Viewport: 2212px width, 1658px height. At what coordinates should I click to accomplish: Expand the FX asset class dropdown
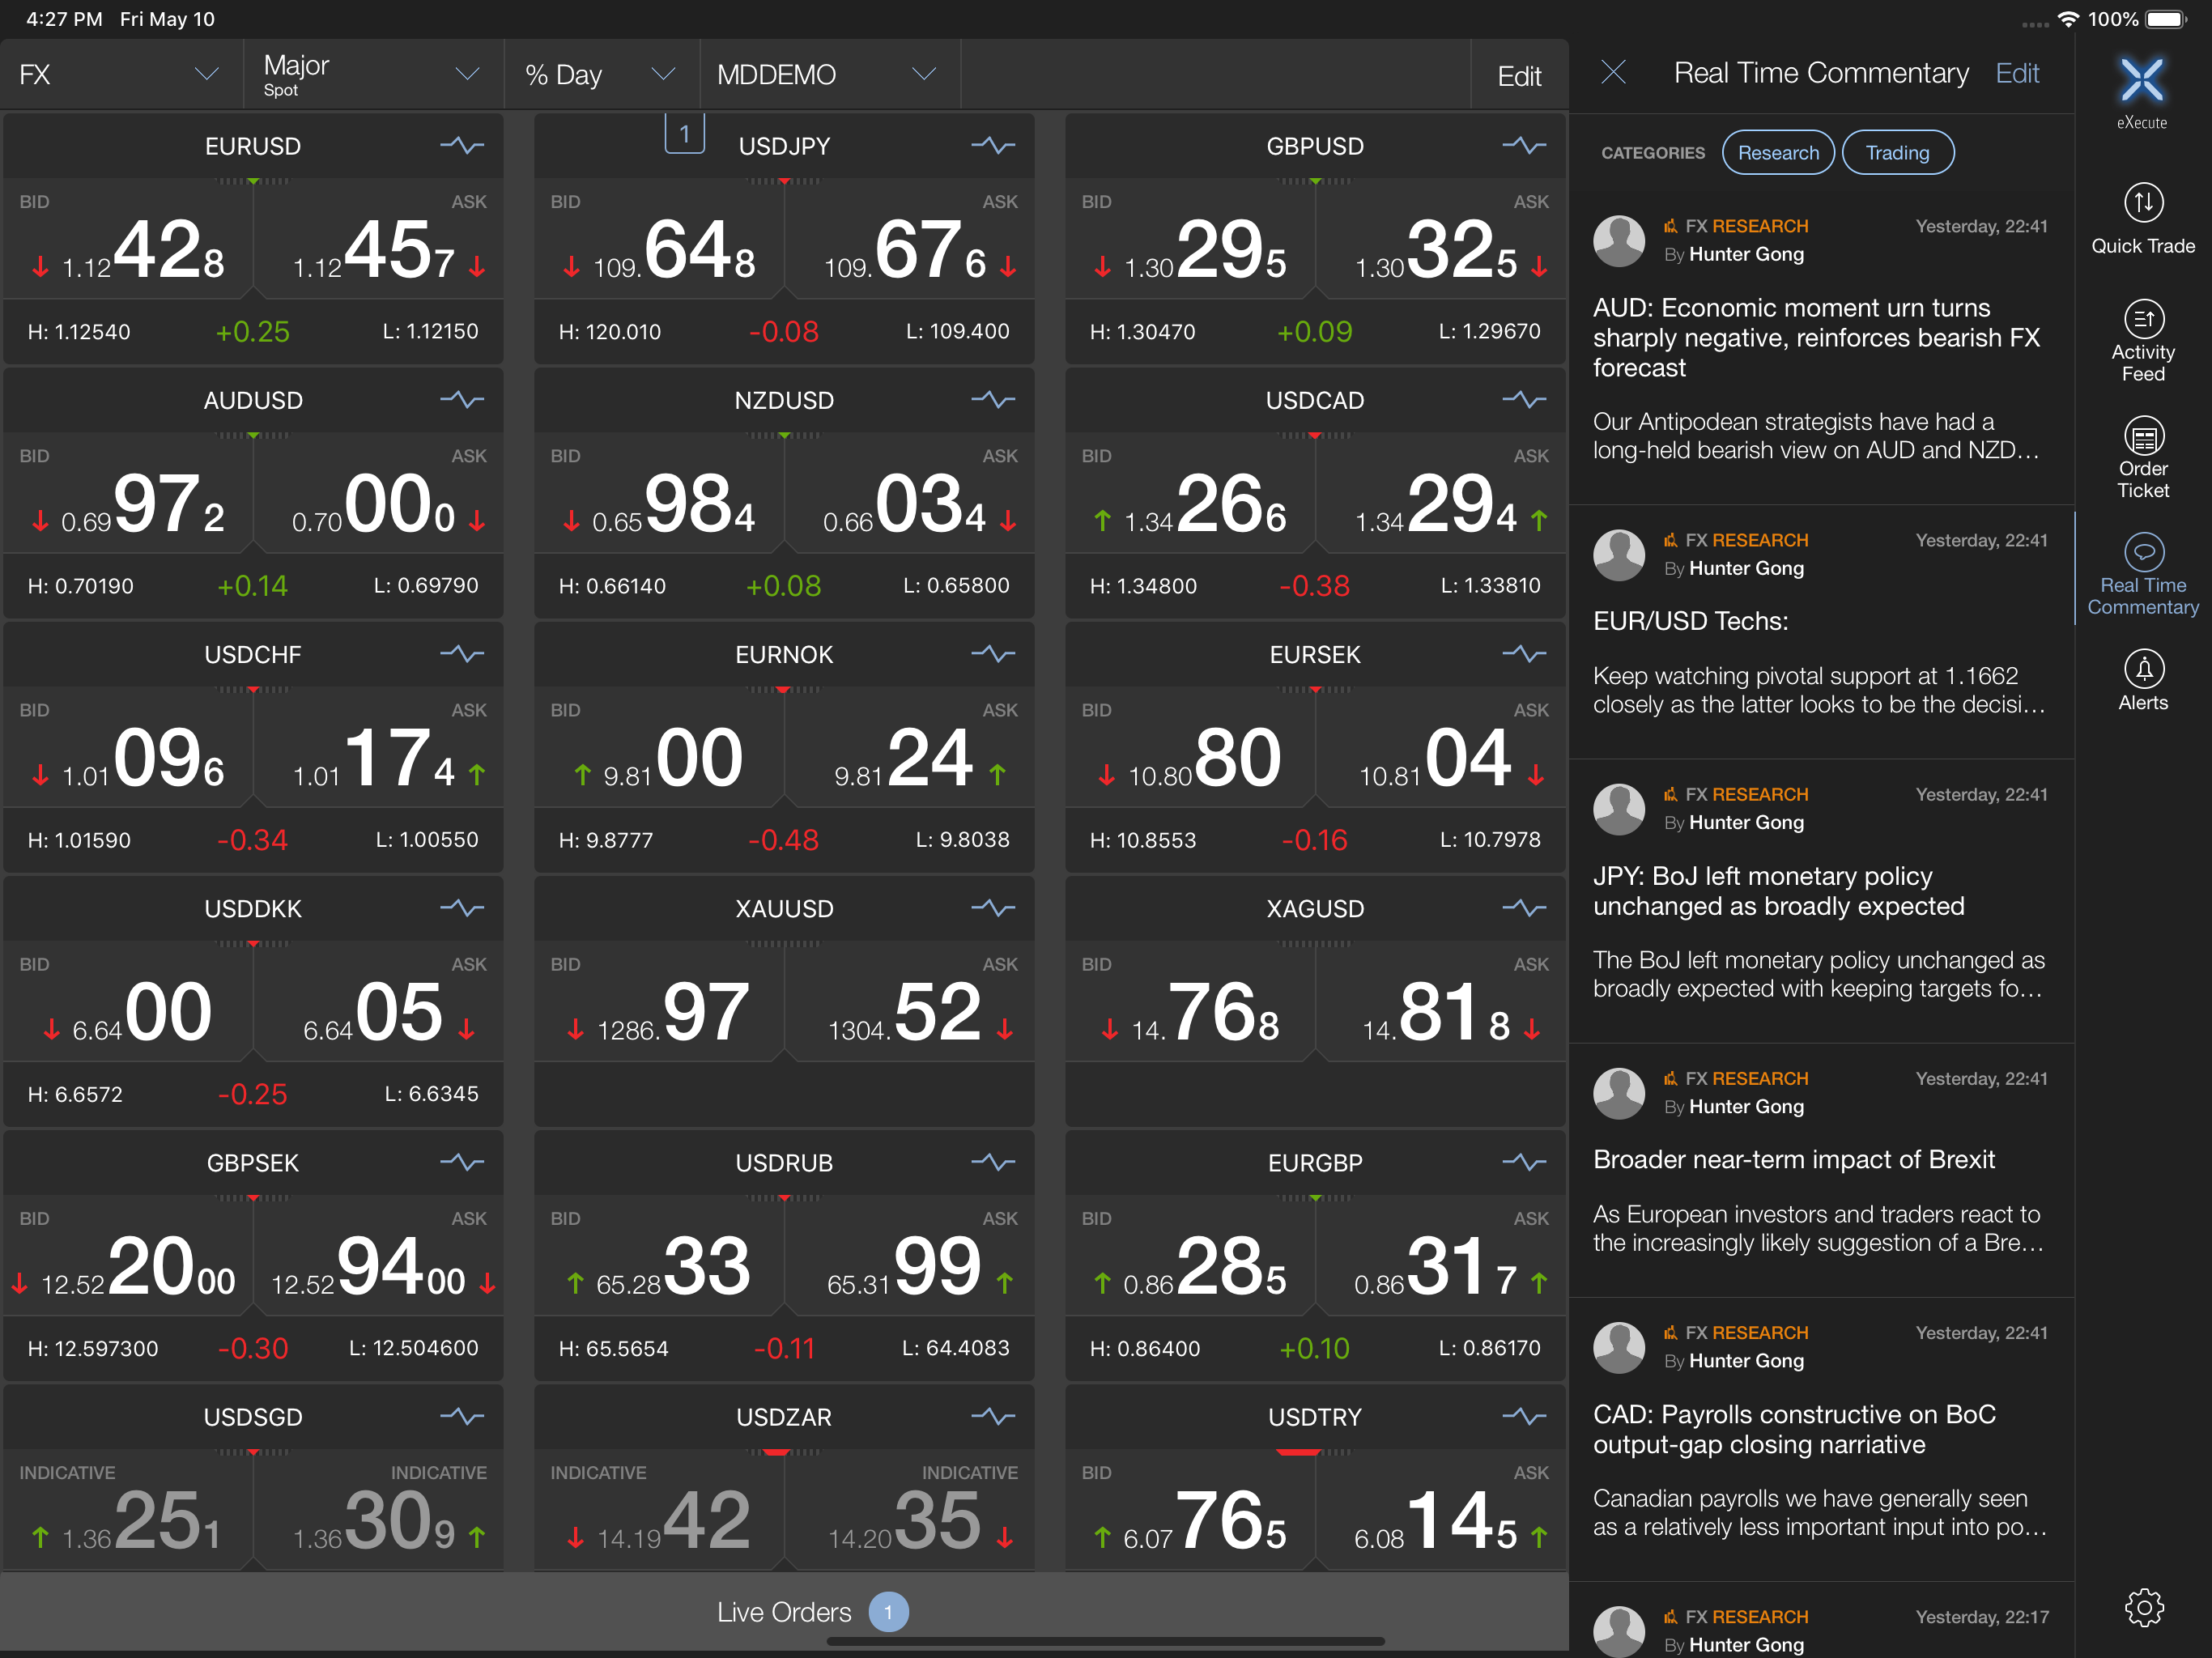121,75
